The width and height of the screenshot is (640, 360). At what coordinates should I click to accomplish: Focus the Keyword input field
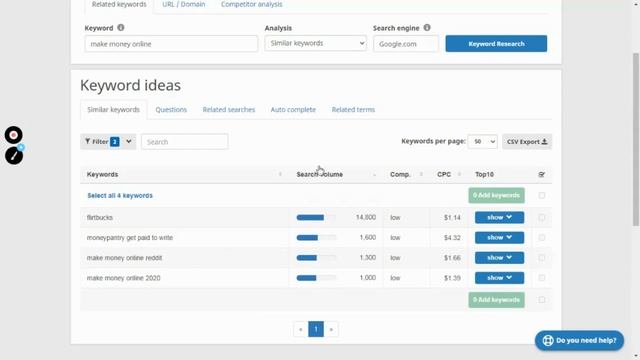[x=171, y=44]
